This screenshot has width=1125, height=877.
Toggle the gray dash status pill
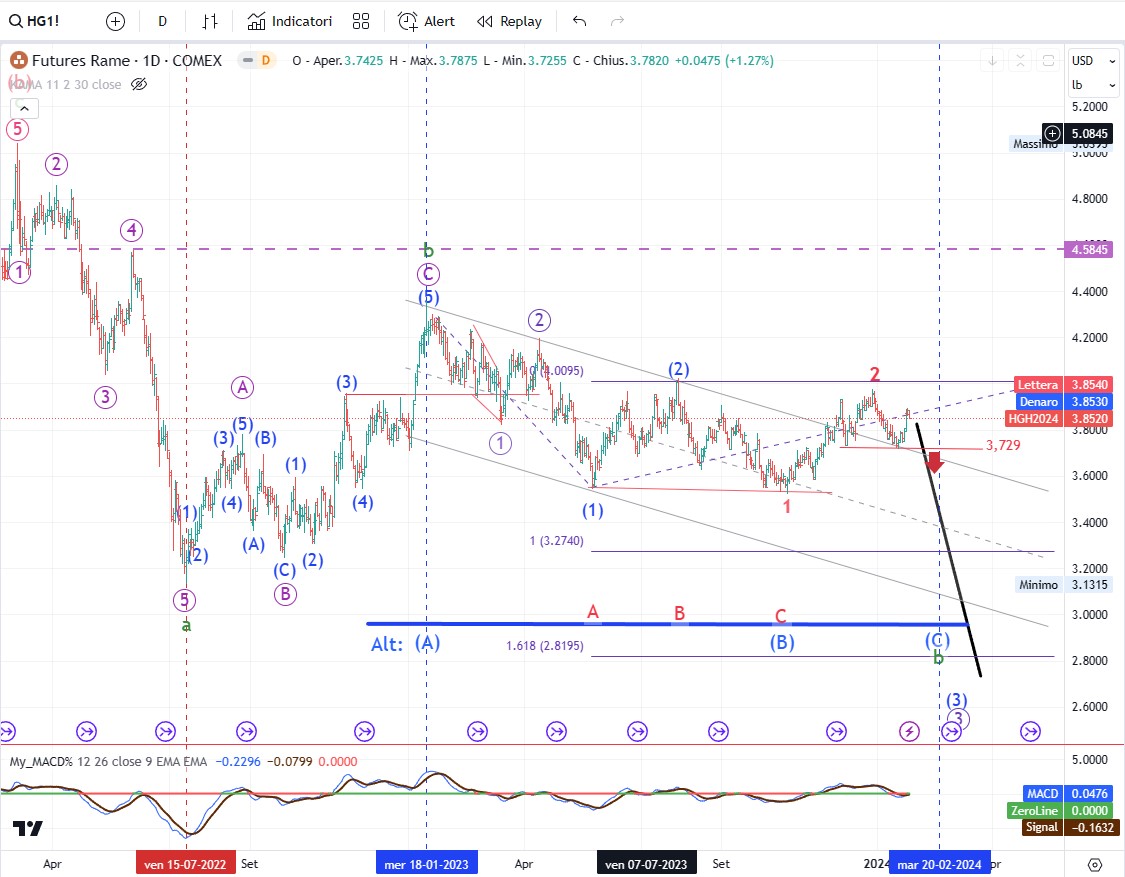(x=248, y=60)
